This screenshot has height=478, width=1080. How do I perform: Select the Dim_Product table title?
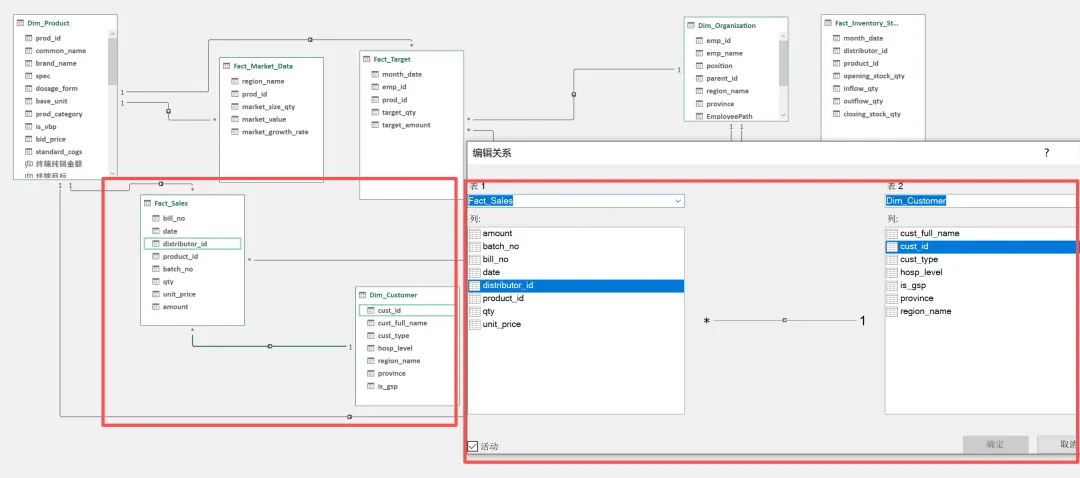pos(48,23)
